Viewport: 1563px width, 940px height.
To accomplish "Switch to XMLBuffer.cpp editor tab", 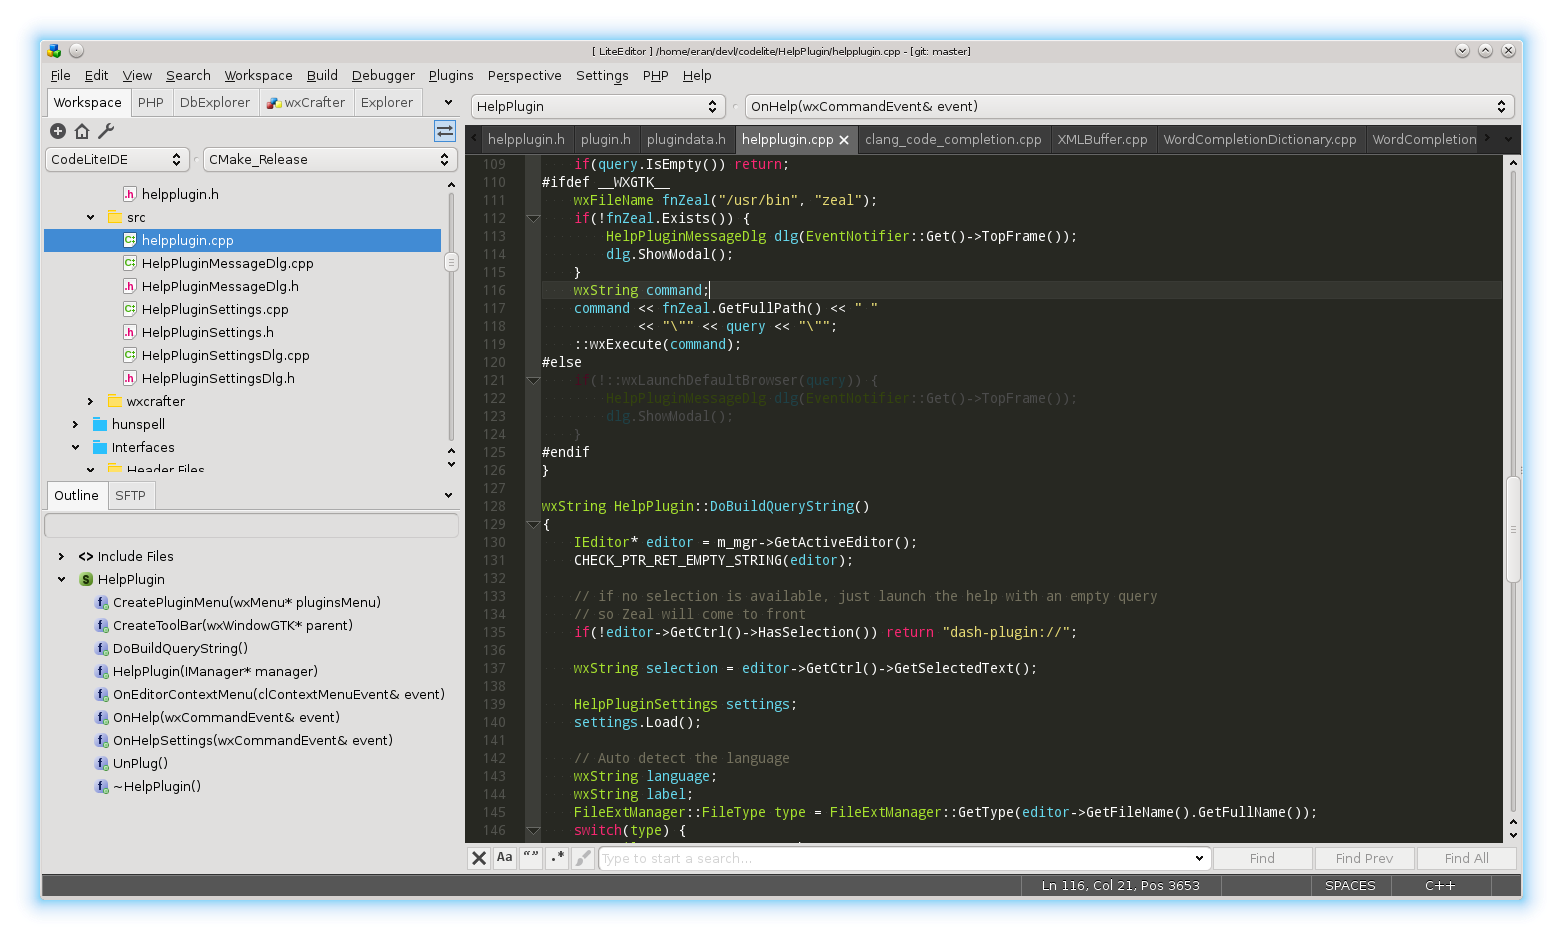I will 1102,139.
